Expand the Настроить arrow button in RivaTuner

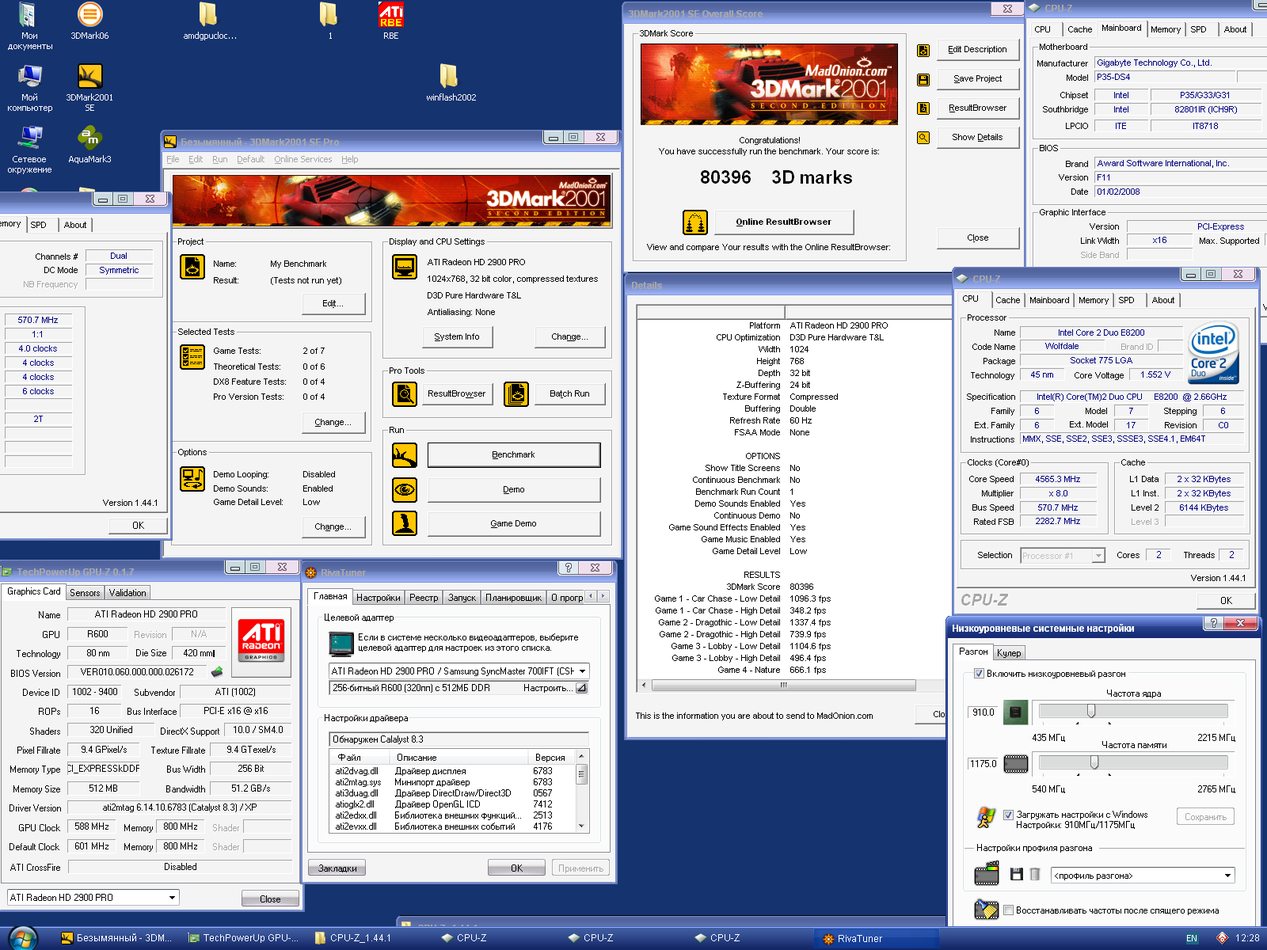[x=582, y=688]
